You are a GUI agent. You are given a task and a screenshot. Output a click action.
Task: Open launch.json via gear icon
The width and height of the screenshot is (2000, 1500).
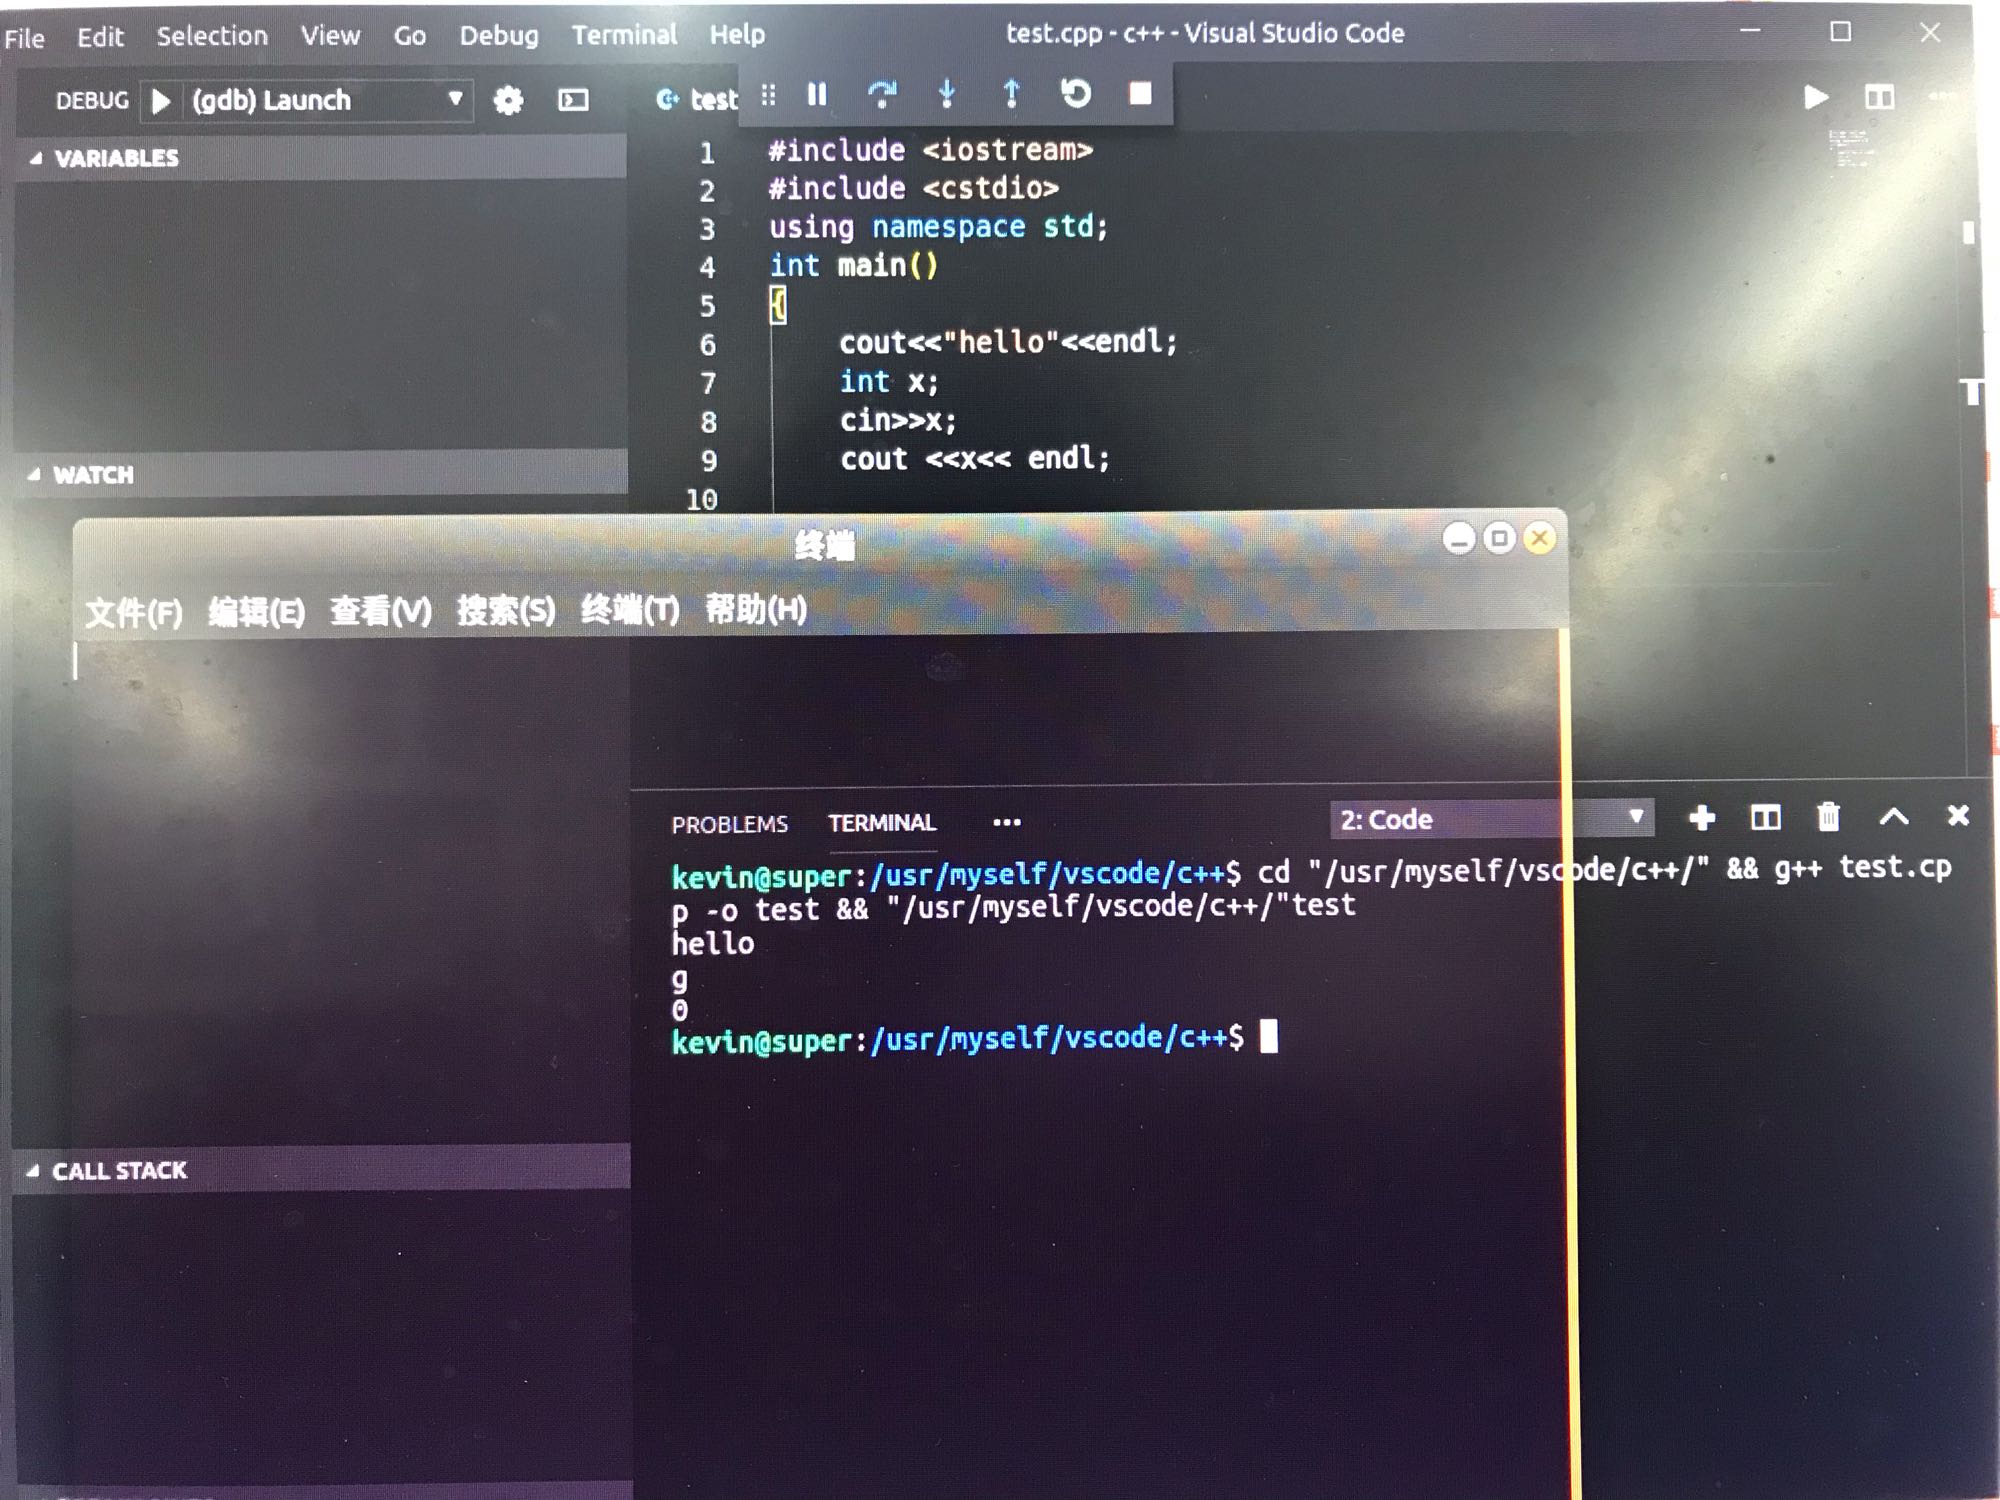[x=508, y=100]
